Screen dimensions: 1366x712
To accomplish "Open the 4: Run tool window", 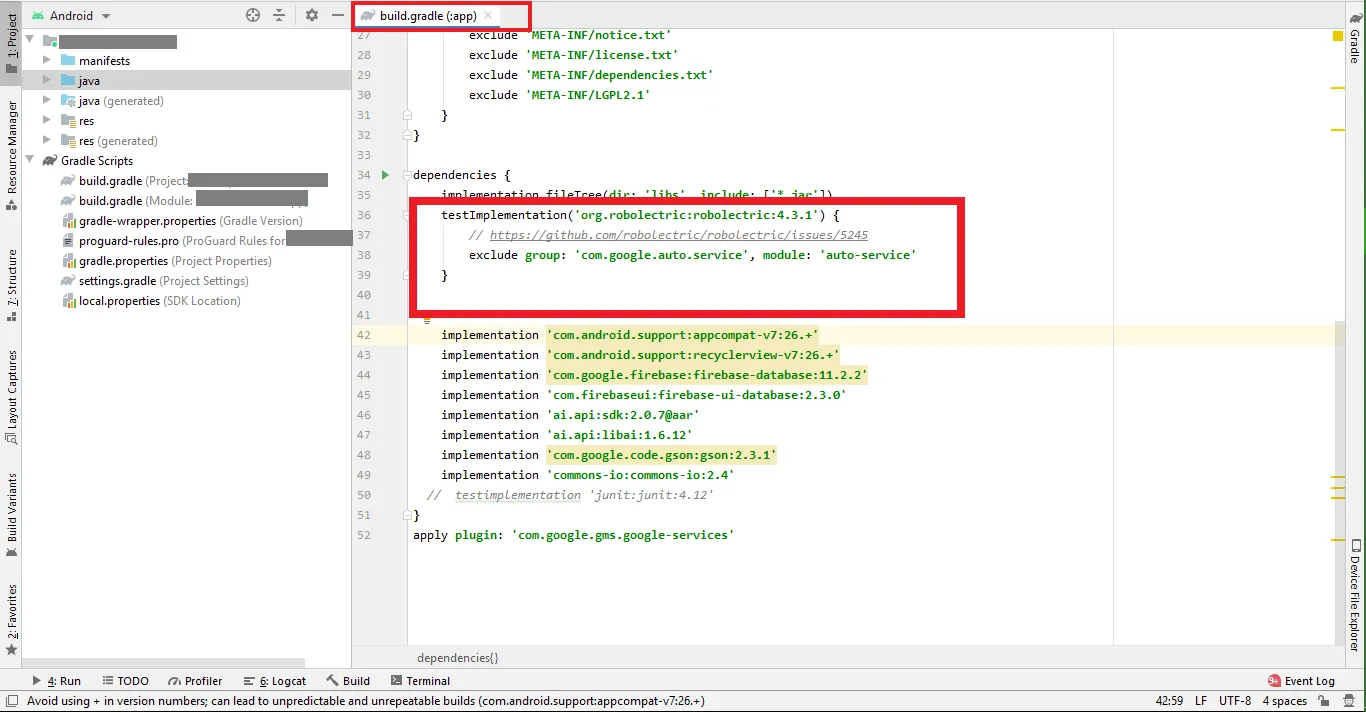I will [57, 681].
